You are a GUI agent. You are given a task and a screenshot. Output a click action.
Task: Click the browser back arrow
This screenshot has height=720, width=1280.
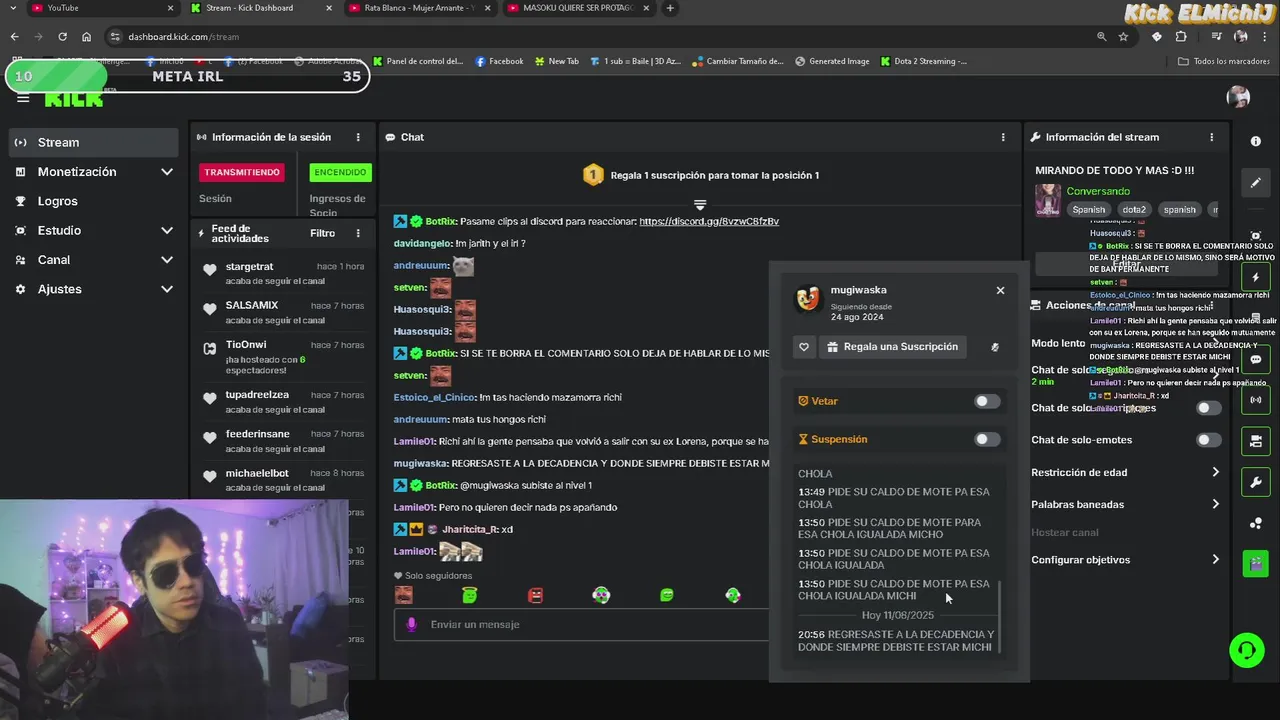[x=15, y=36]
